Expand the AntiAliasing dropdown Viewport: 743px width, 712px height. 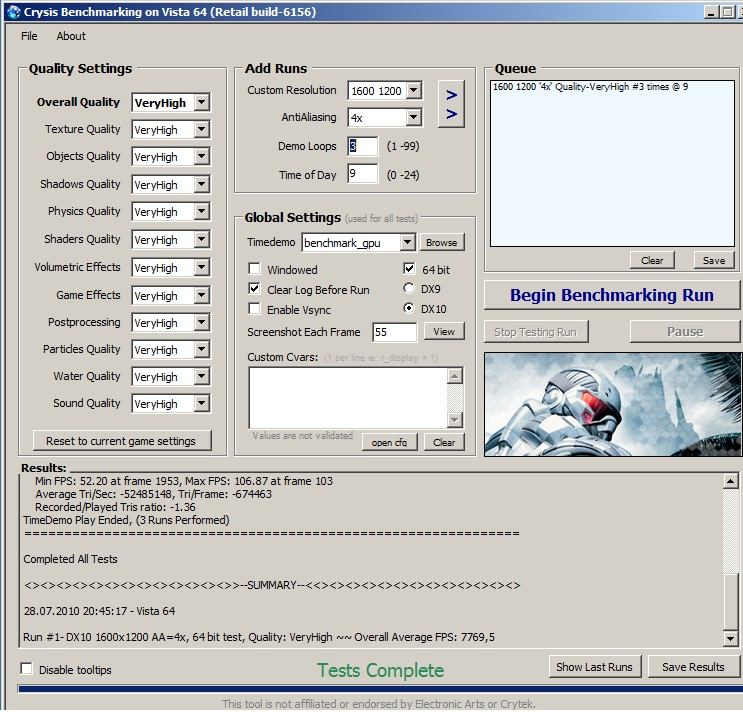(414, 117)
